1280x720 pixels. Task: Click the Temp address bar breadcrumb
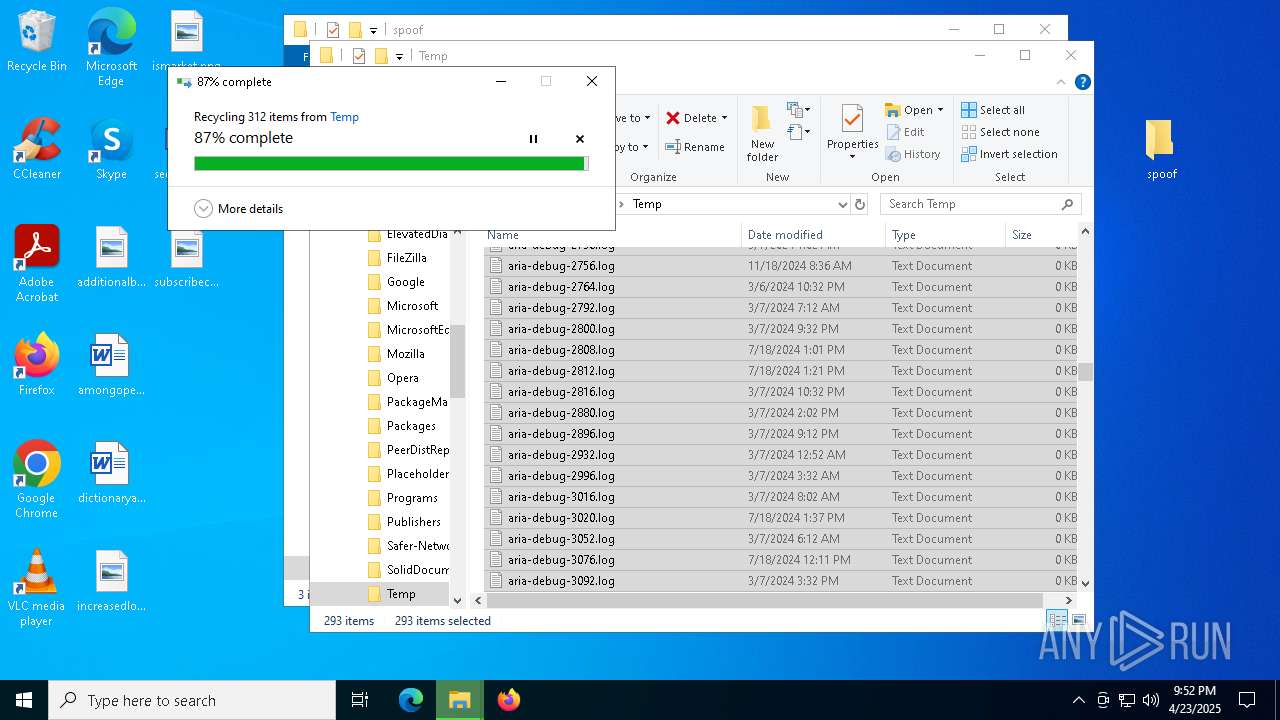pos(647,204)
